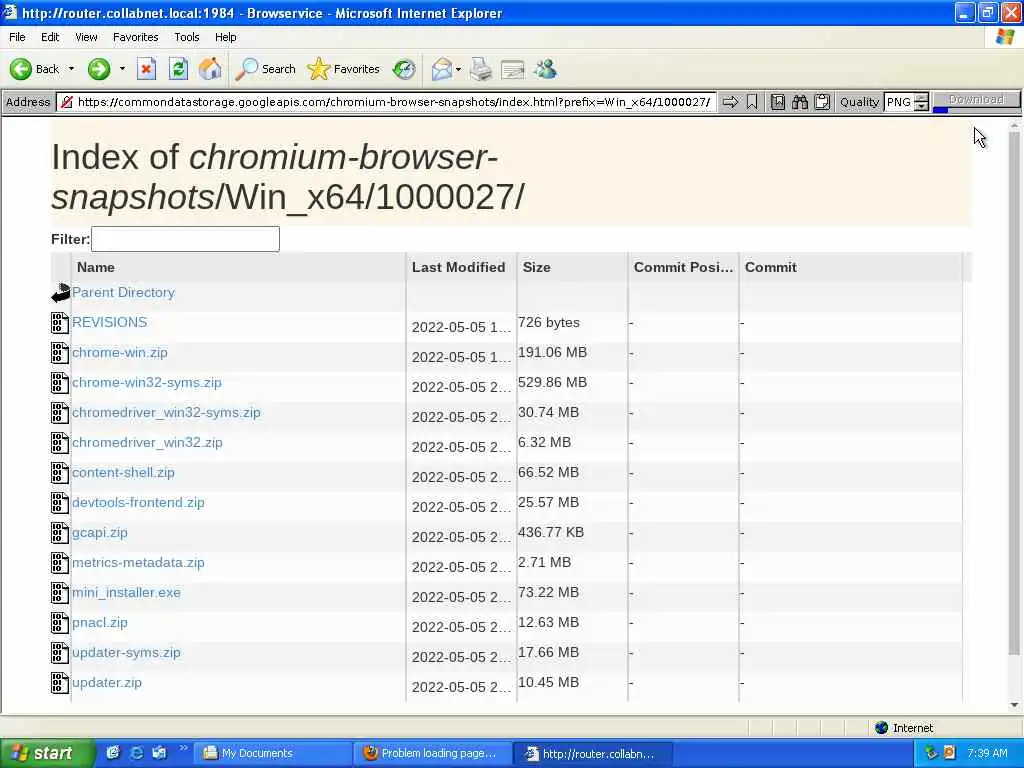1024x768 pixels.
Task: Open updater-syms.zip link
Action: click(126, 653)
